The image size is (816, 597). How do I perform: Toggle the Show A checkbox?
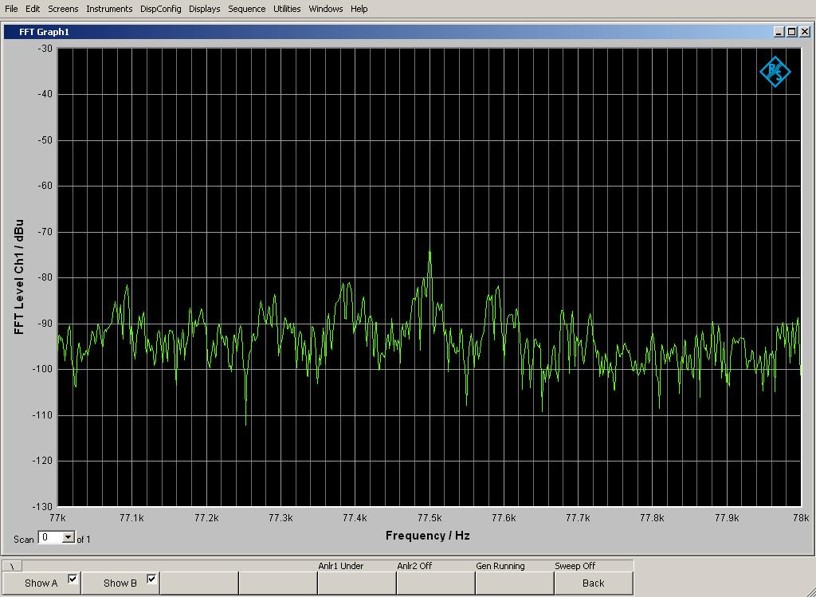[72, 578]
